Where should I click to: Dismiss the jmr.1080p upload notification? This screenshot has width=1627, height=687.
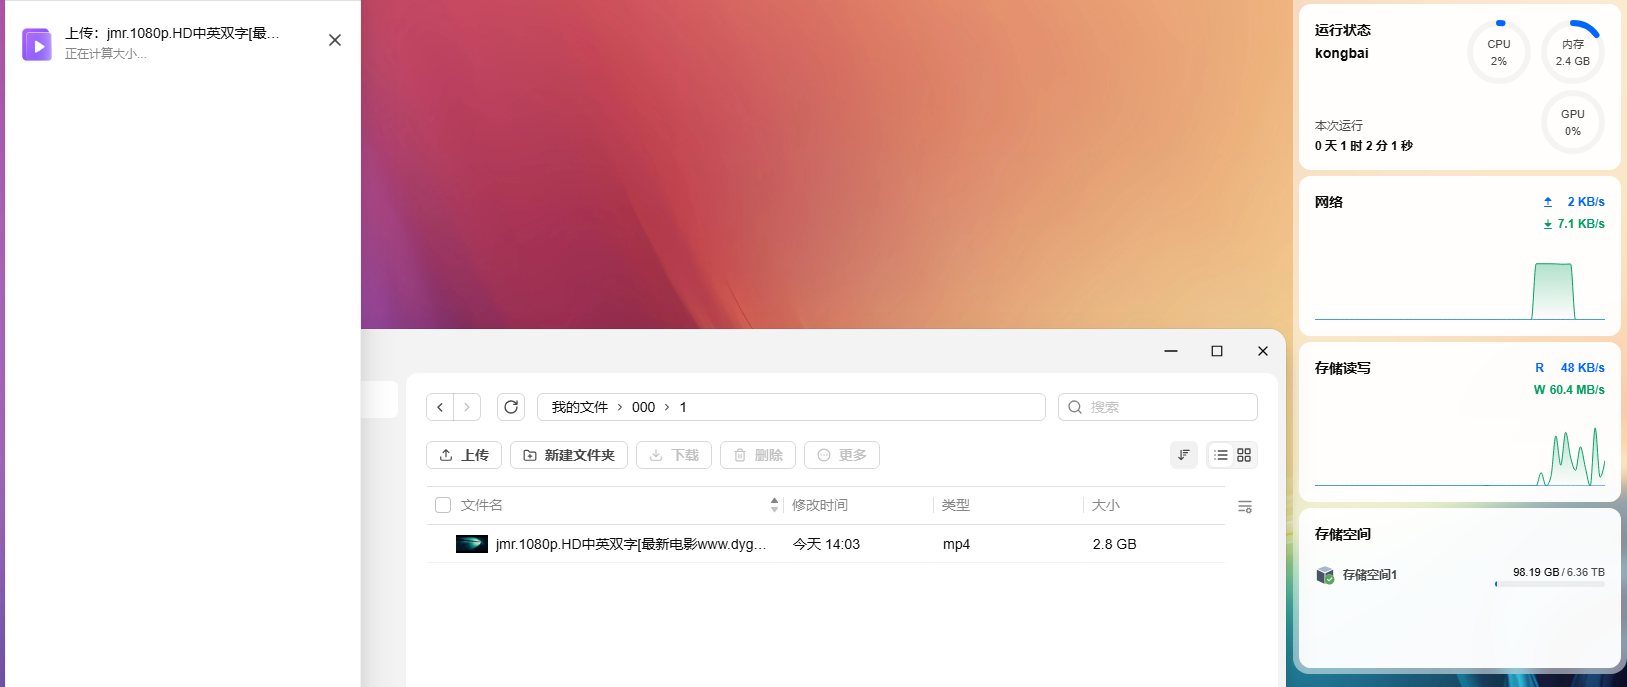(x=335, y=40)
